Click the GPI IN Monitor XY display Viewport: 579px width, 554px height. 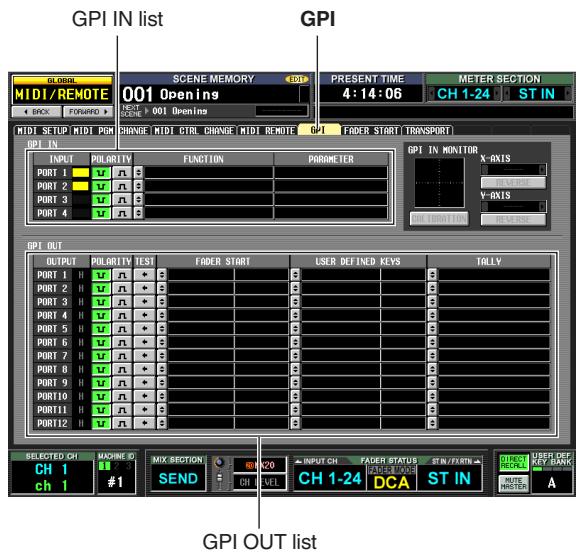click(x=439, y=183)
